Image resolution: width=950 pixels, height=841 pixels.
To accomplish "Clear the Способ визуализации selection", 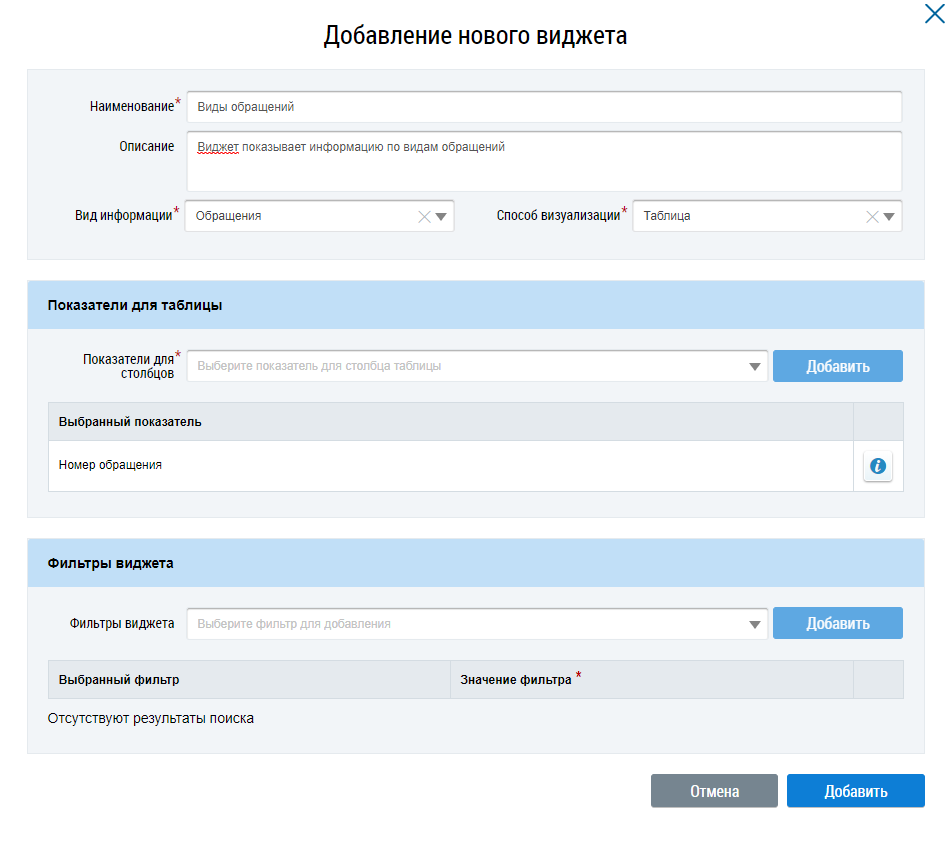I will tap(872, 216).
